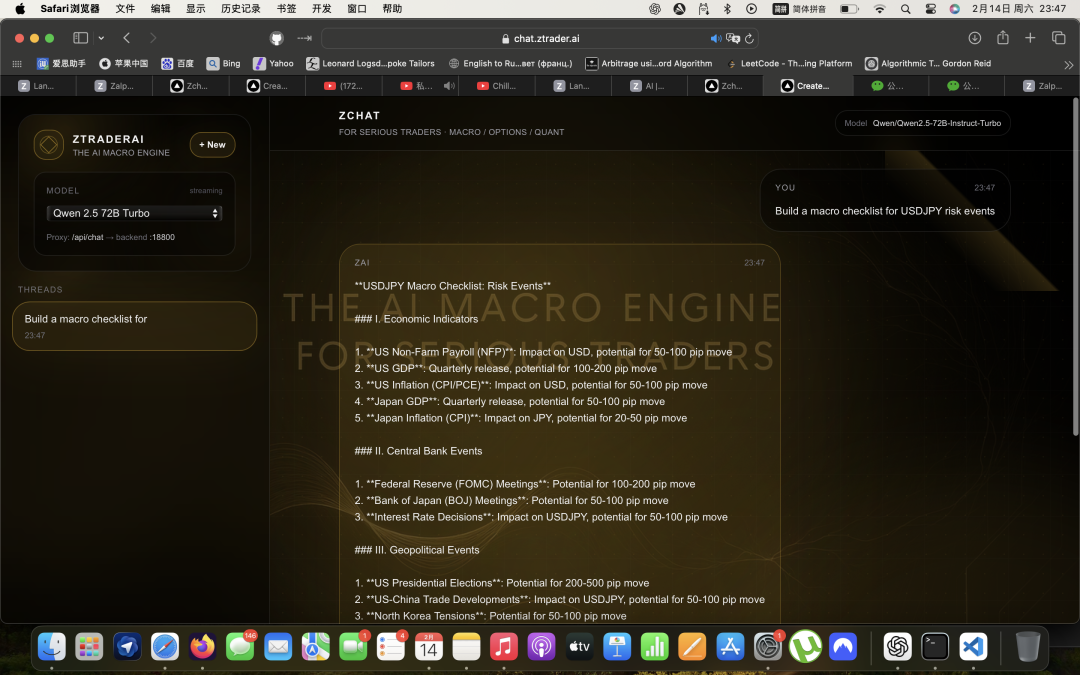The image size is (1080, 675).
Task: Switch to the Chill... YouTube tab
Action: tap(497, 86)
